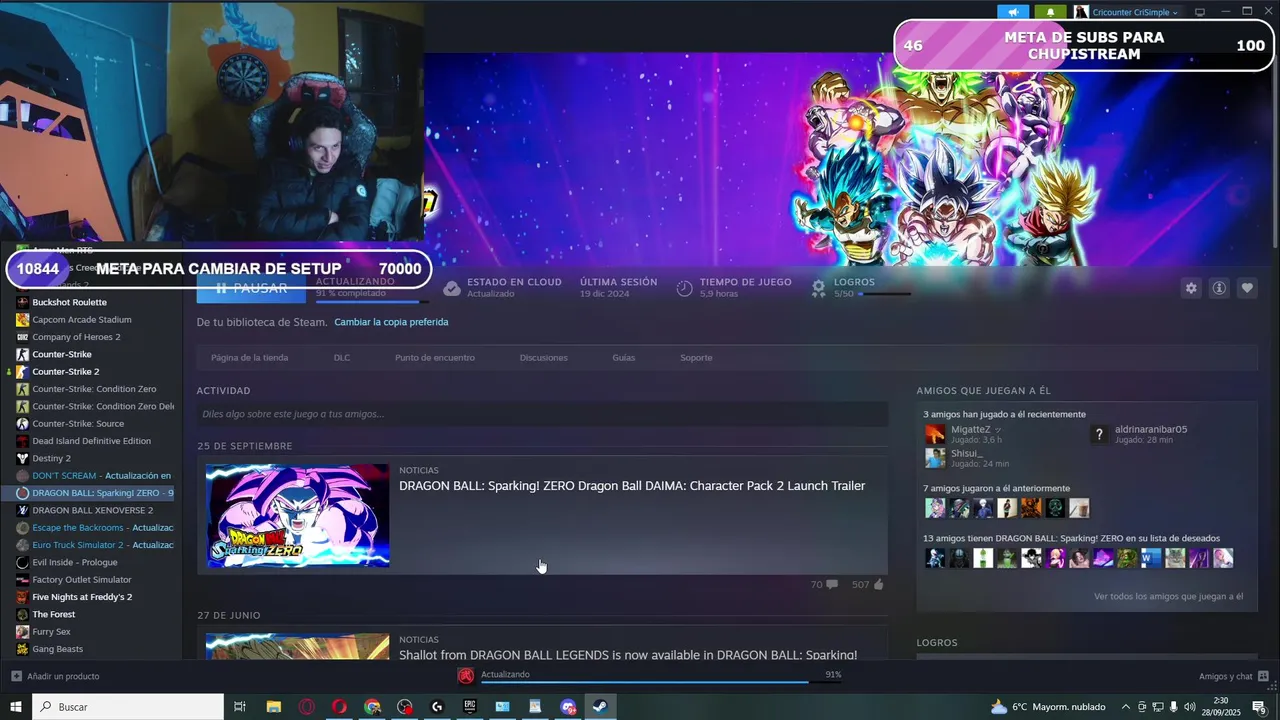Viewport: 1280px width, 720px height.
Task: Open Steam notifications bell icon
Action: [x=1050, y=12]
